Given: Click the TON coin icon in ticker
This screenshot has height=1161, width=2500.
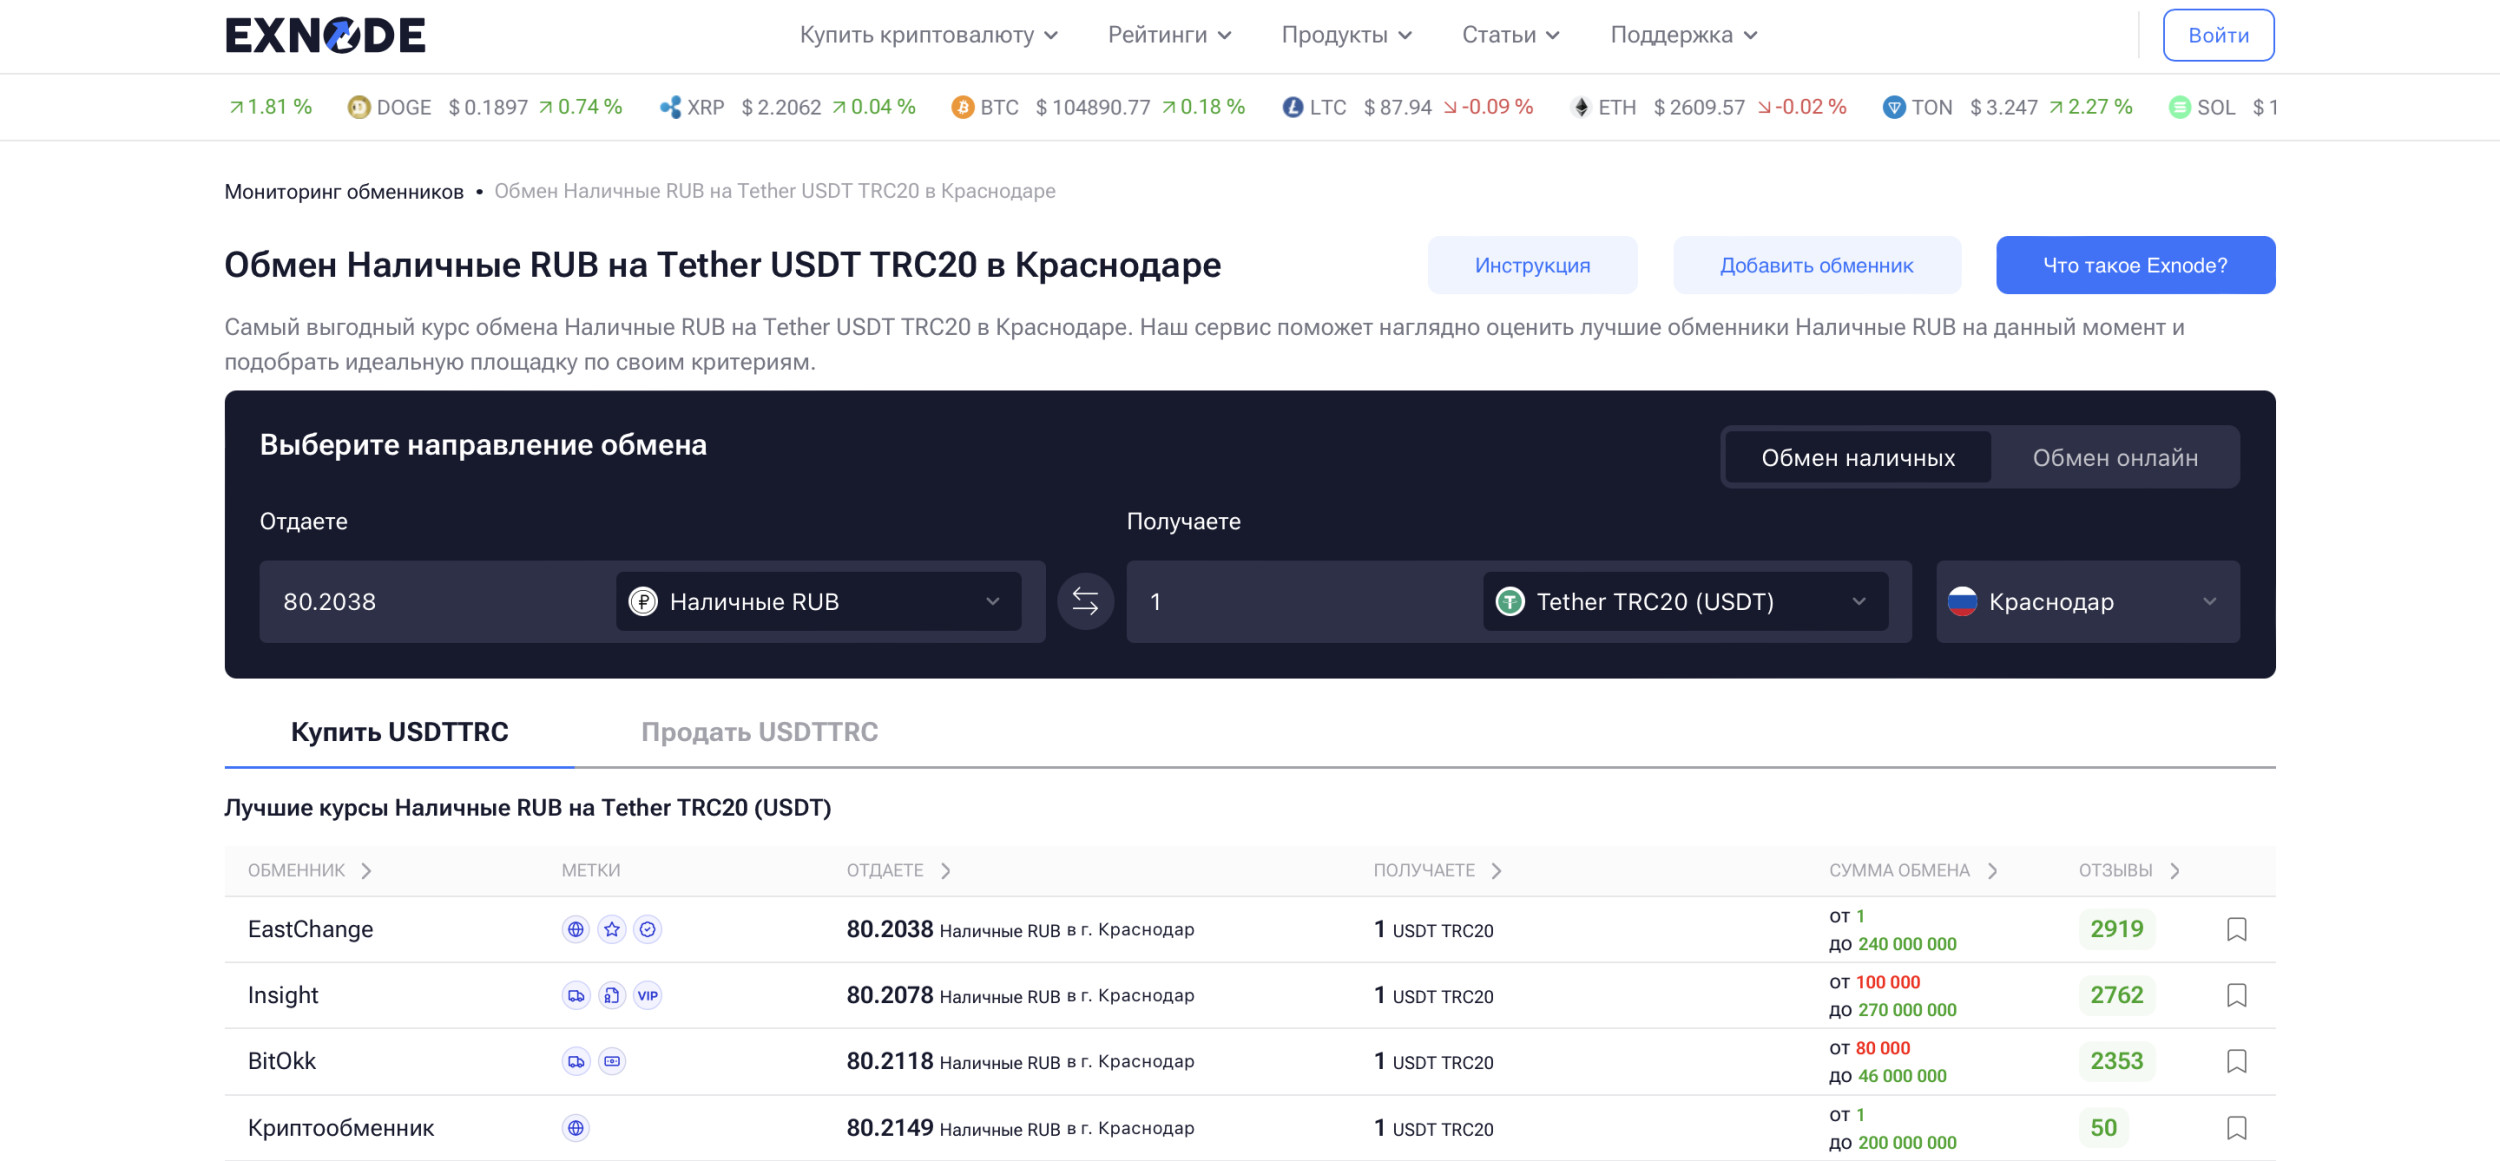Looking at the screenshot, I should (1893, 107).
